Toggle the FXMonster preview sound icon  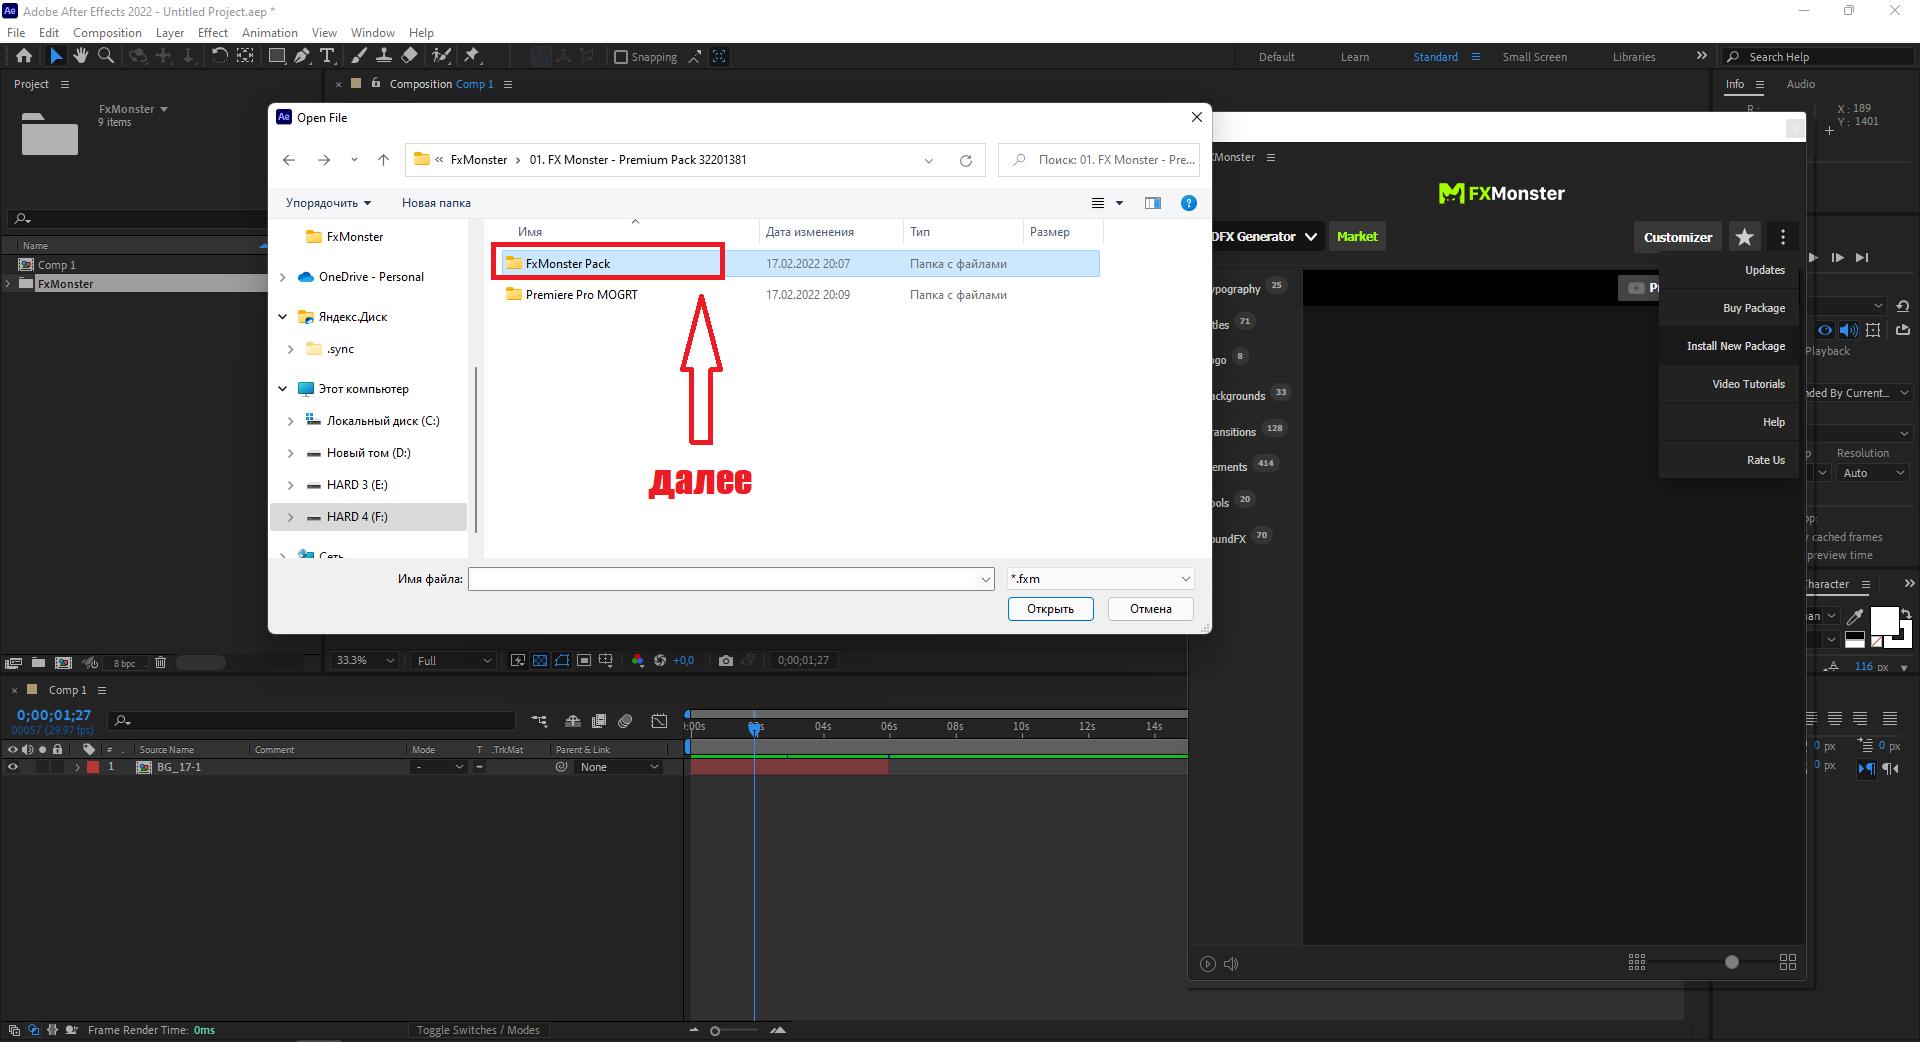1231,964
